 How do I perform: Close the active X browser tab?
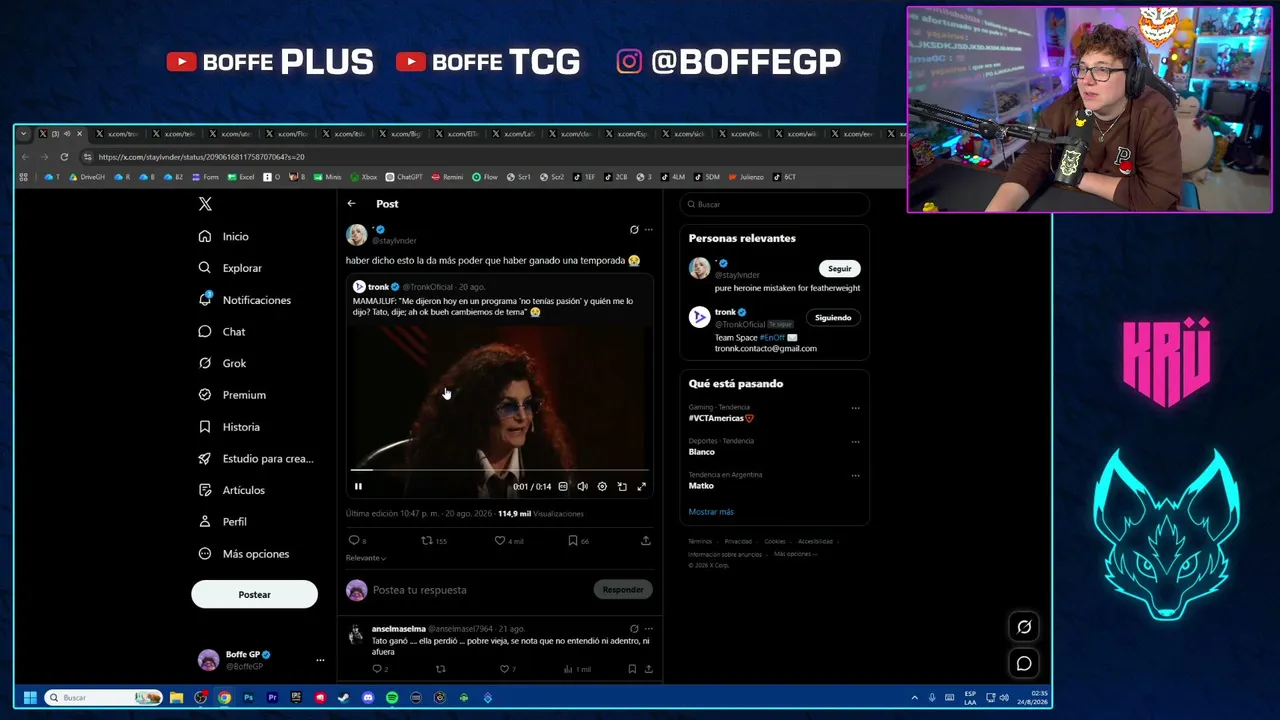pyautogui.click(x=79, y=134)
